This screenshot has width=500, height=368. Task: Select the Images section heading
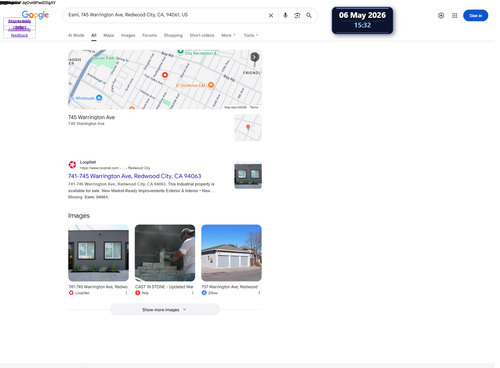coord(79,216)
